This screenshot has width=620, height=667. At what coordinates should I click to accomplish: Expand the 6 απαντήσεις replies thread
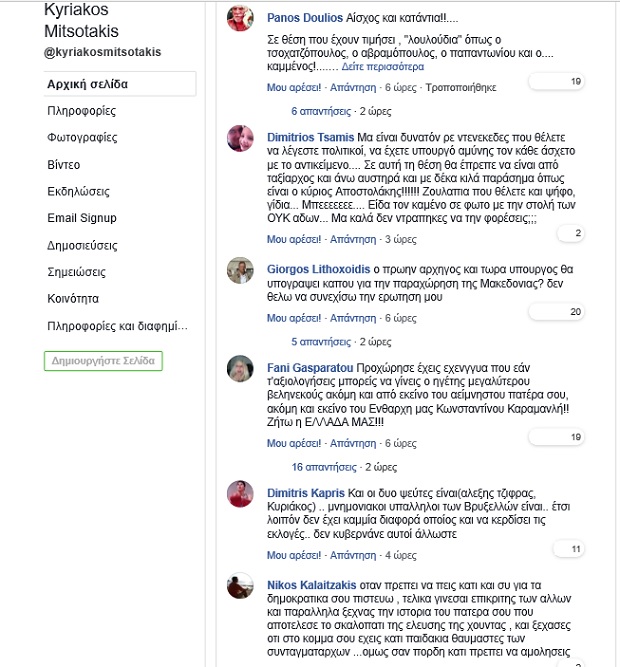[322, 111]
